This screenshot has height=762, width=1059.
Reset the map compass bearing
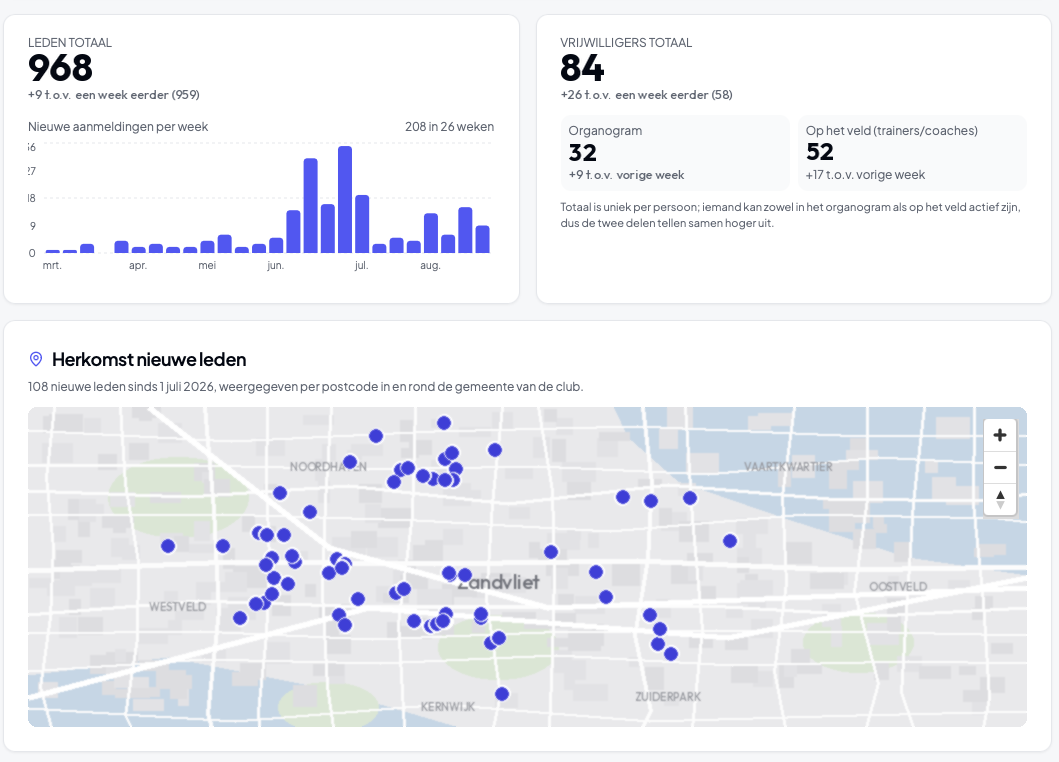click(x=1000, y=500)
